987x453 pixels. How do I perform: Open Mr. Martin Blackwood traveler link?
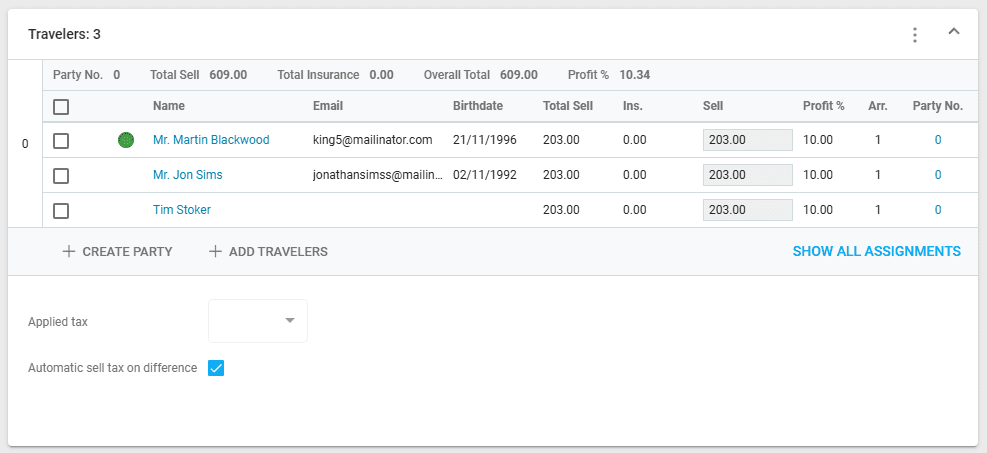click(x=211, y=140)
